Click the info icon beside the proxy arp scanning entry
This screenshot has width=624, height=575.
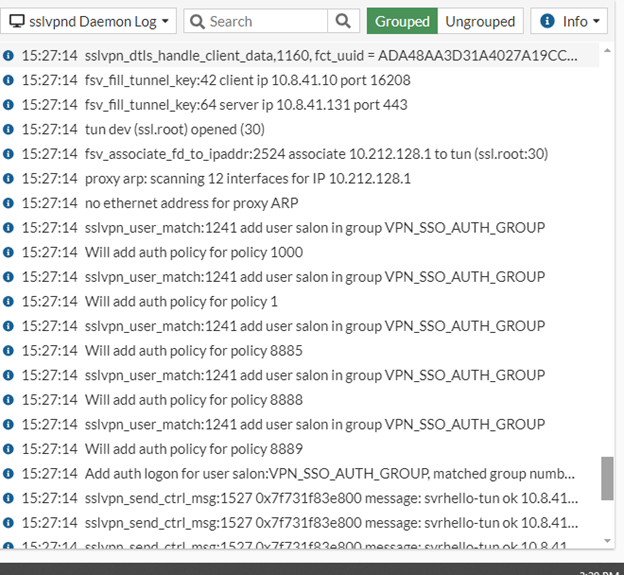click(x=9, y=178)
